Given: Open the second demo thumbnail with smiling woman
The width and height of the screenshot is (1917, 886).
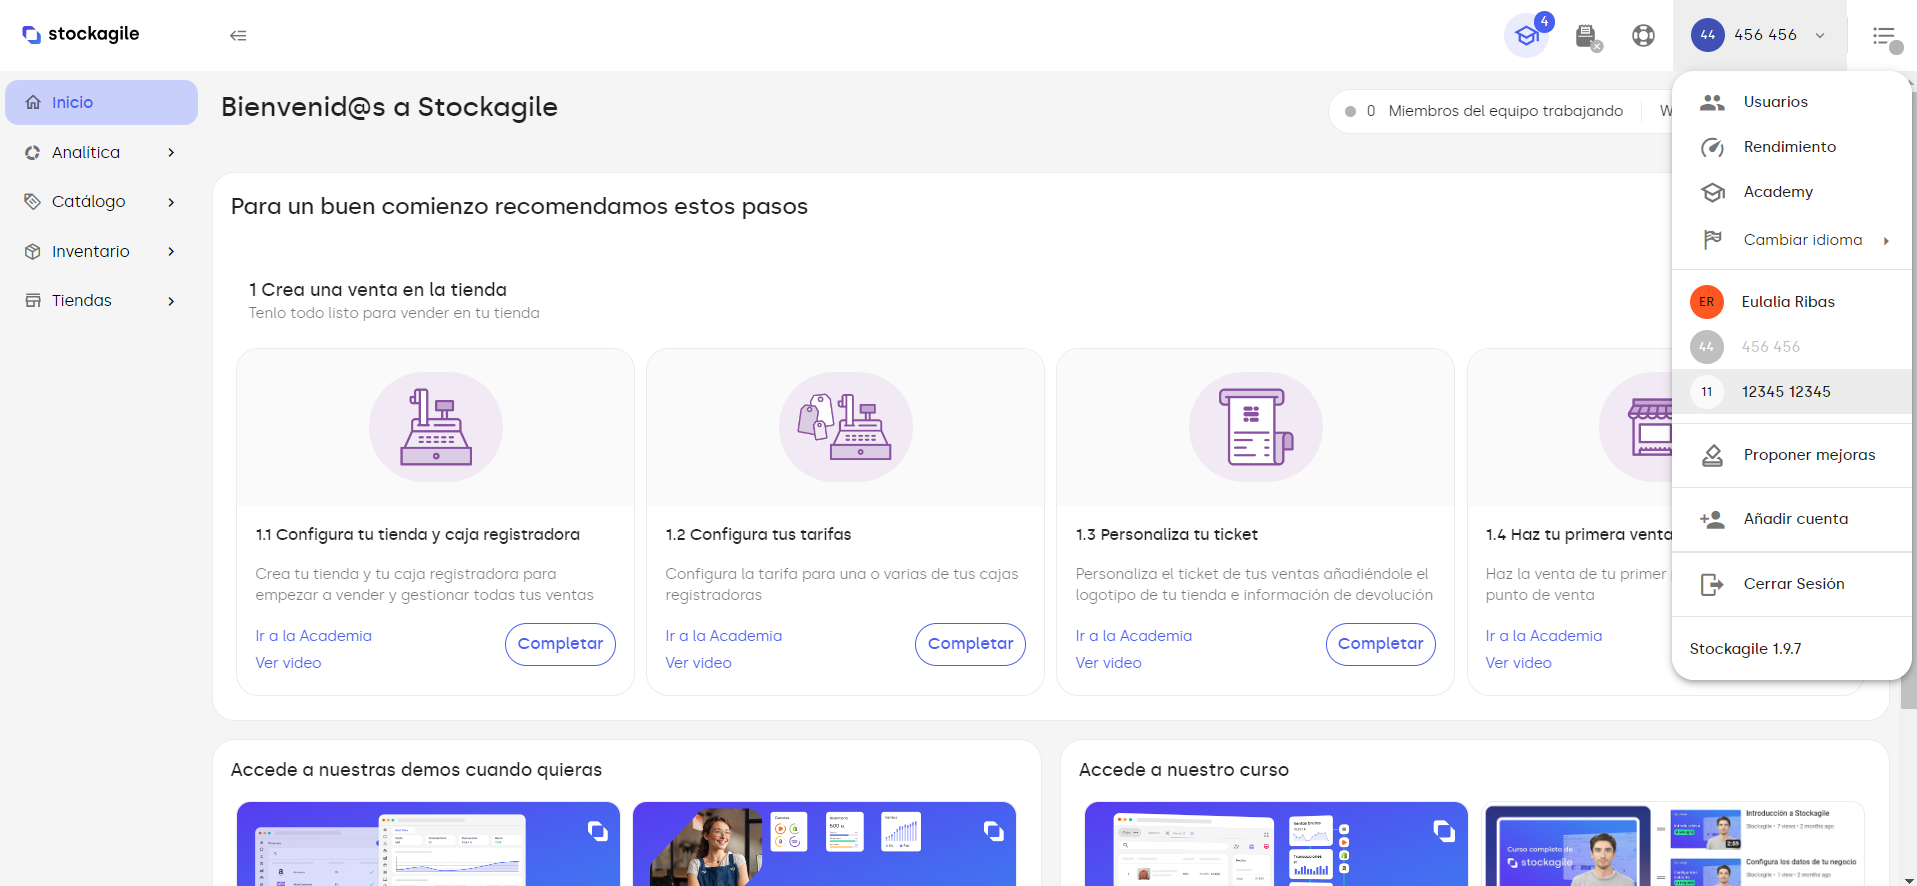Looking at the screenshot, I should click(x=824, y=844).
